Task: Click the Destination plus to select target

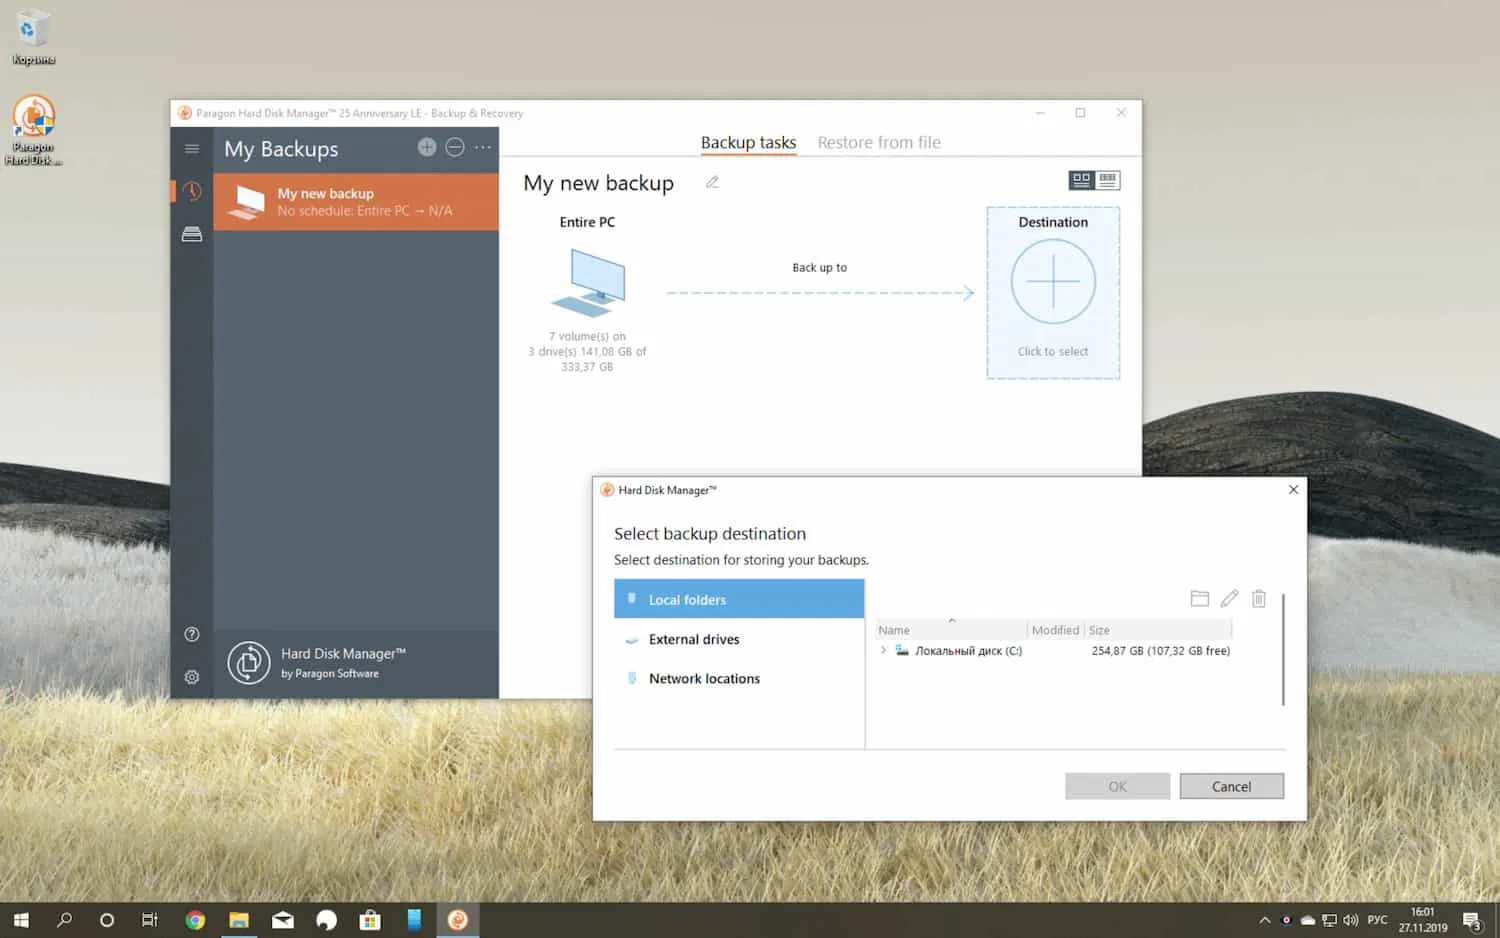Action: click(x=1053, y=282)
